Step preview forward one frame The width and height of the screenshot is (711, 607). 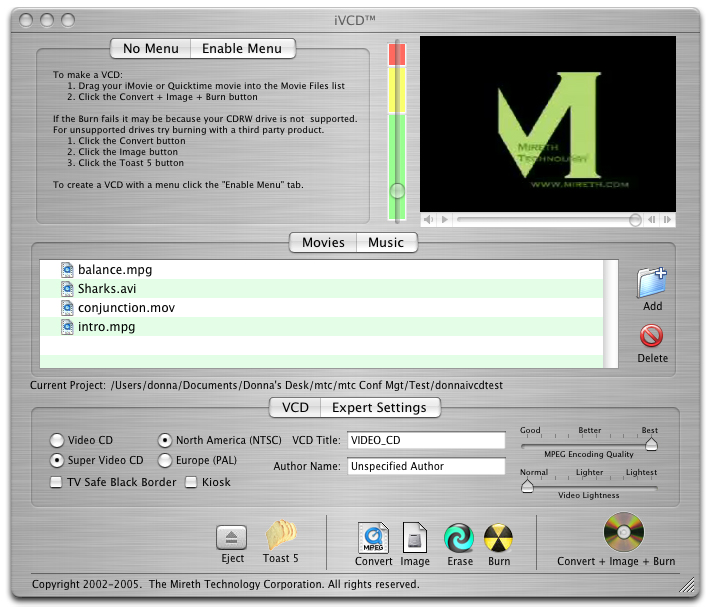point(667,220)
